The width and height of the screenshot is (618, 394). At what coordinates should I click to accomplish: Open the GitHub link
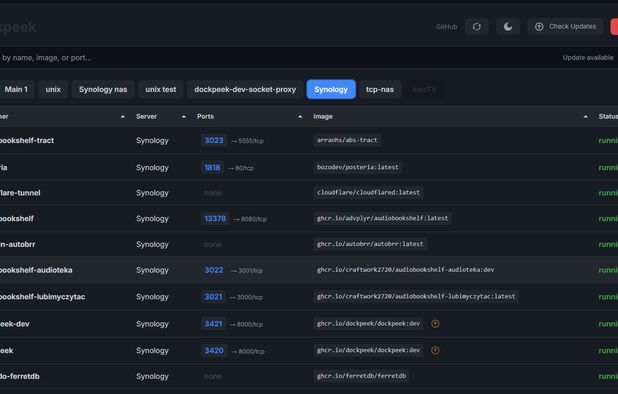(x=447, y=27)
